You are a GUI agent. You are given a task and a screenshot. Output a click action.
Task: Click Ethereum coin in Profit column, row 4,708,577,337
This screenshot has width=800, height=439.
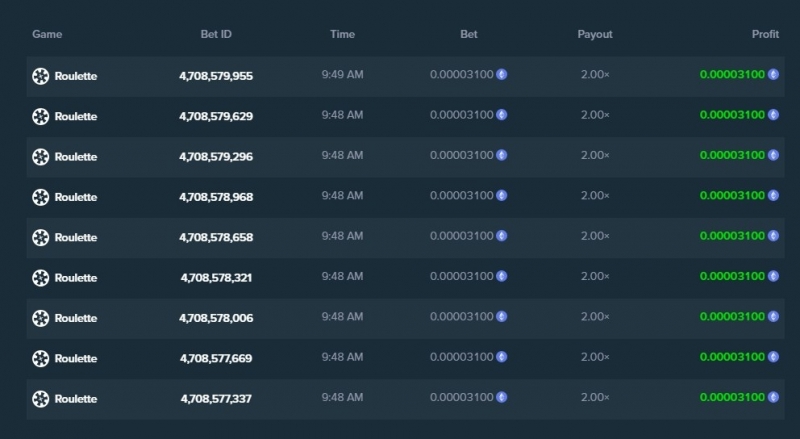tap(773, 397)
